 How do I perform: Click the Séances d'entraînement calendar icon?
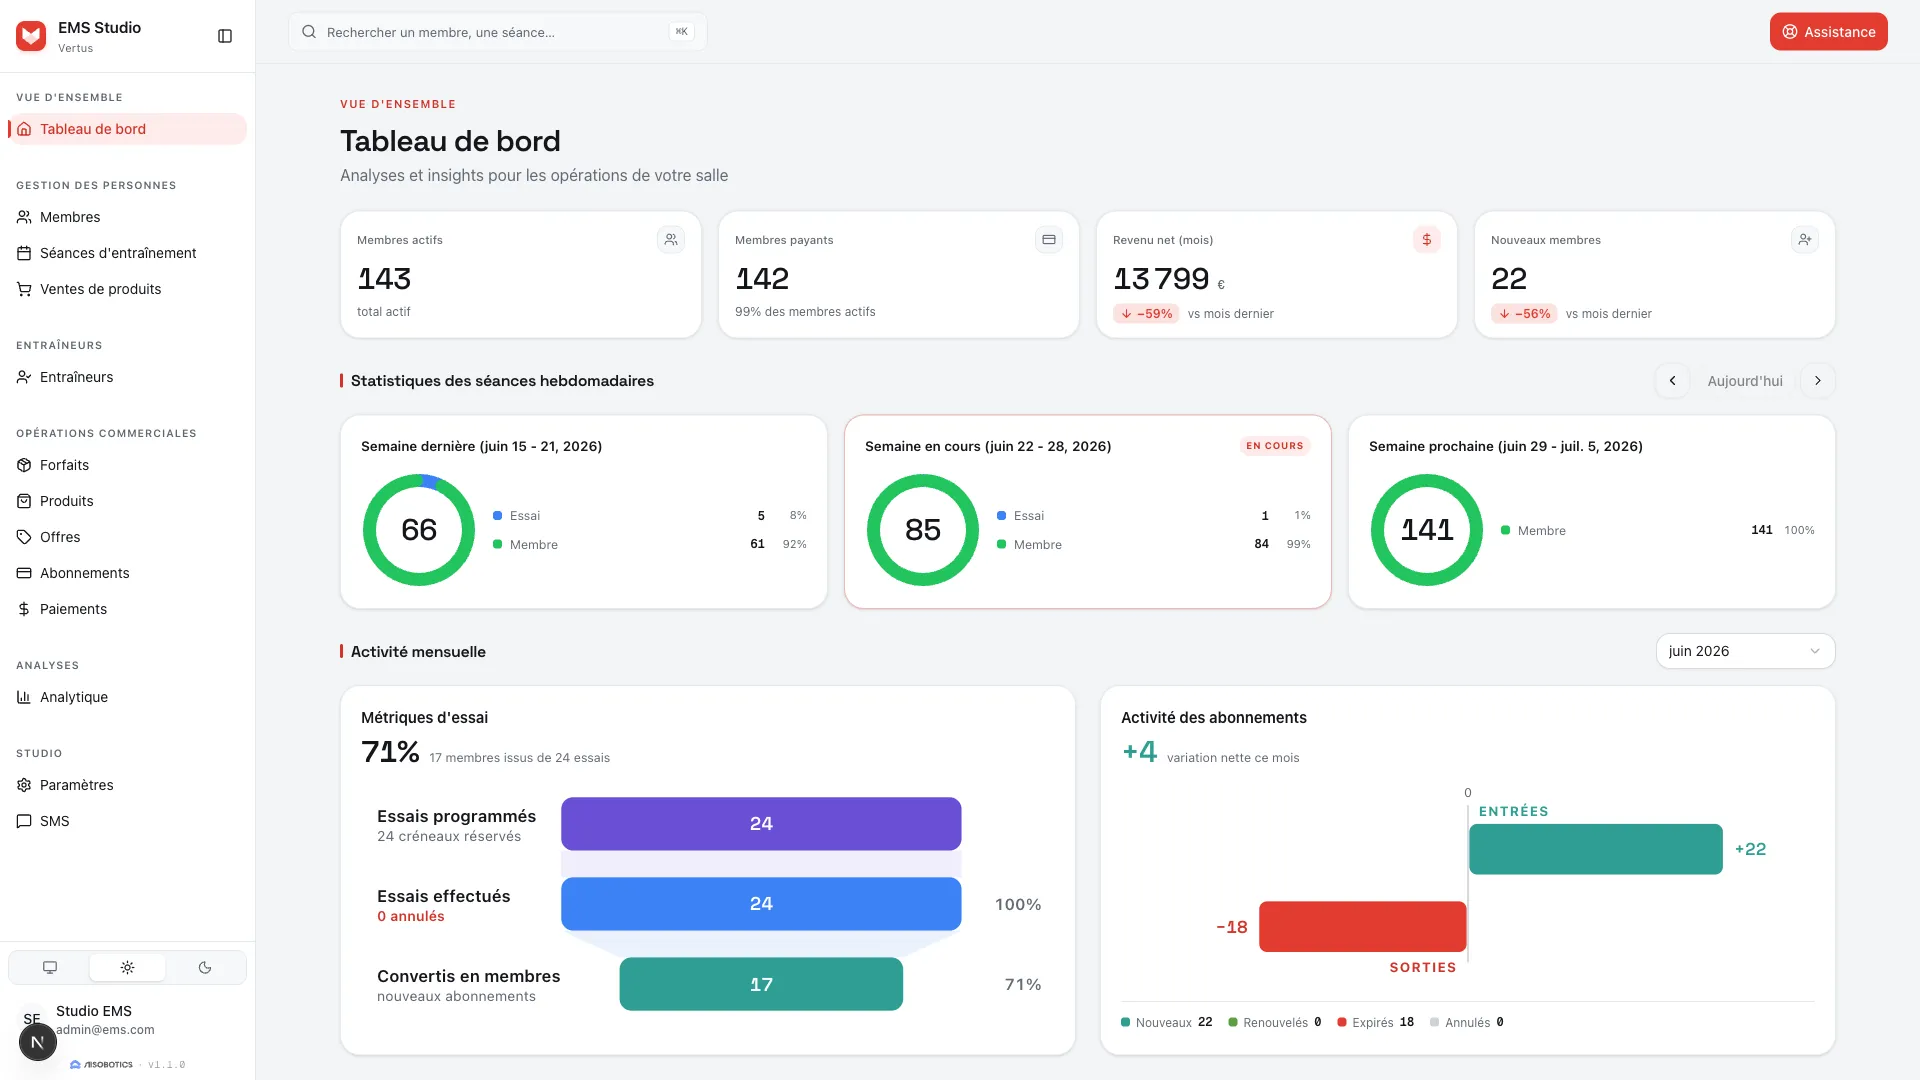coord(24,253)
